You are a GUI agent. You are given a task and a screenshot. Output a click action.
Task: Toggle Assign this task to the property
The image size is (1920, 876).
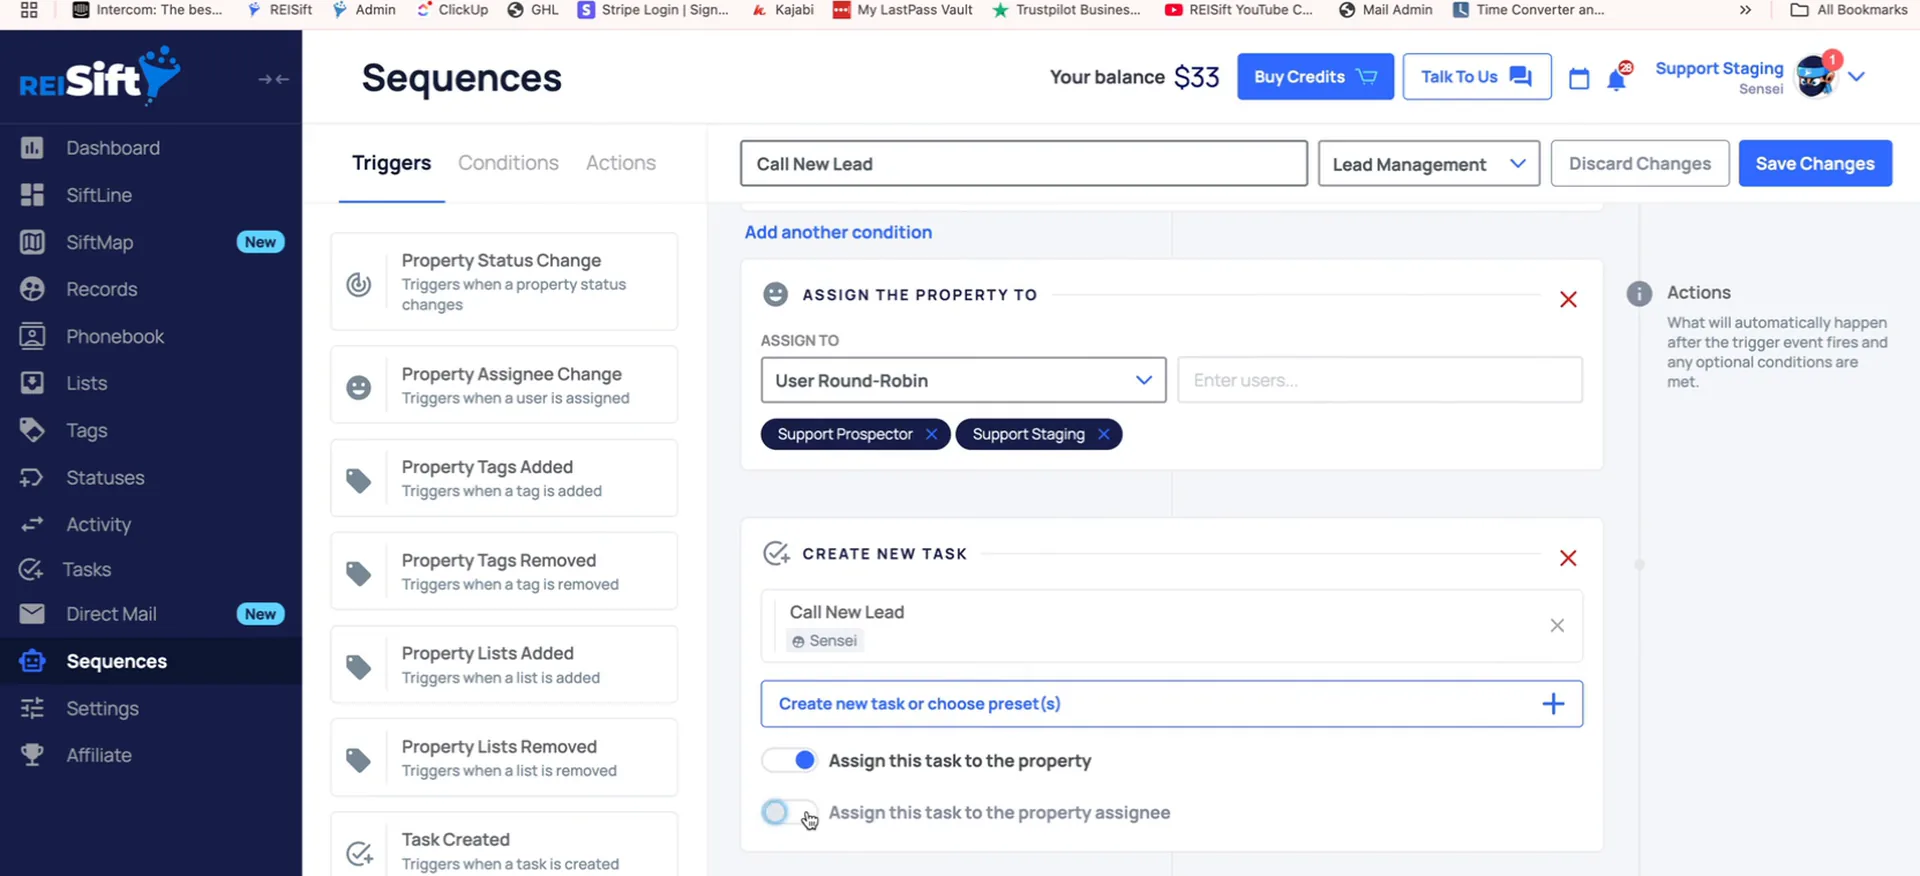pyautogui.click(x=790, y=760)
